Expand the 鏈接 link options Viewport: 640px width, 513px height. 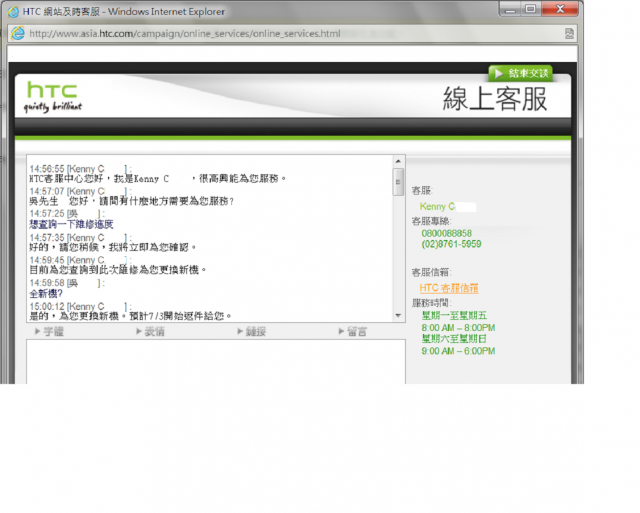click(x=252, y=331)
